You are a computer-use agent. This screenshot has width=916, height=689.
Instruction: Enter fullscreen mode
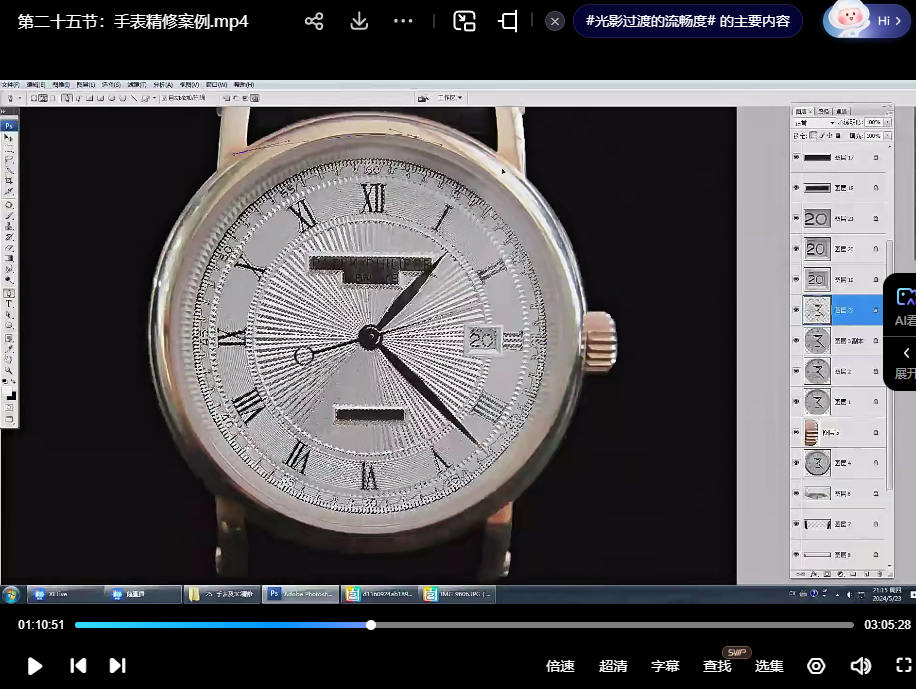tap(903, 666)
